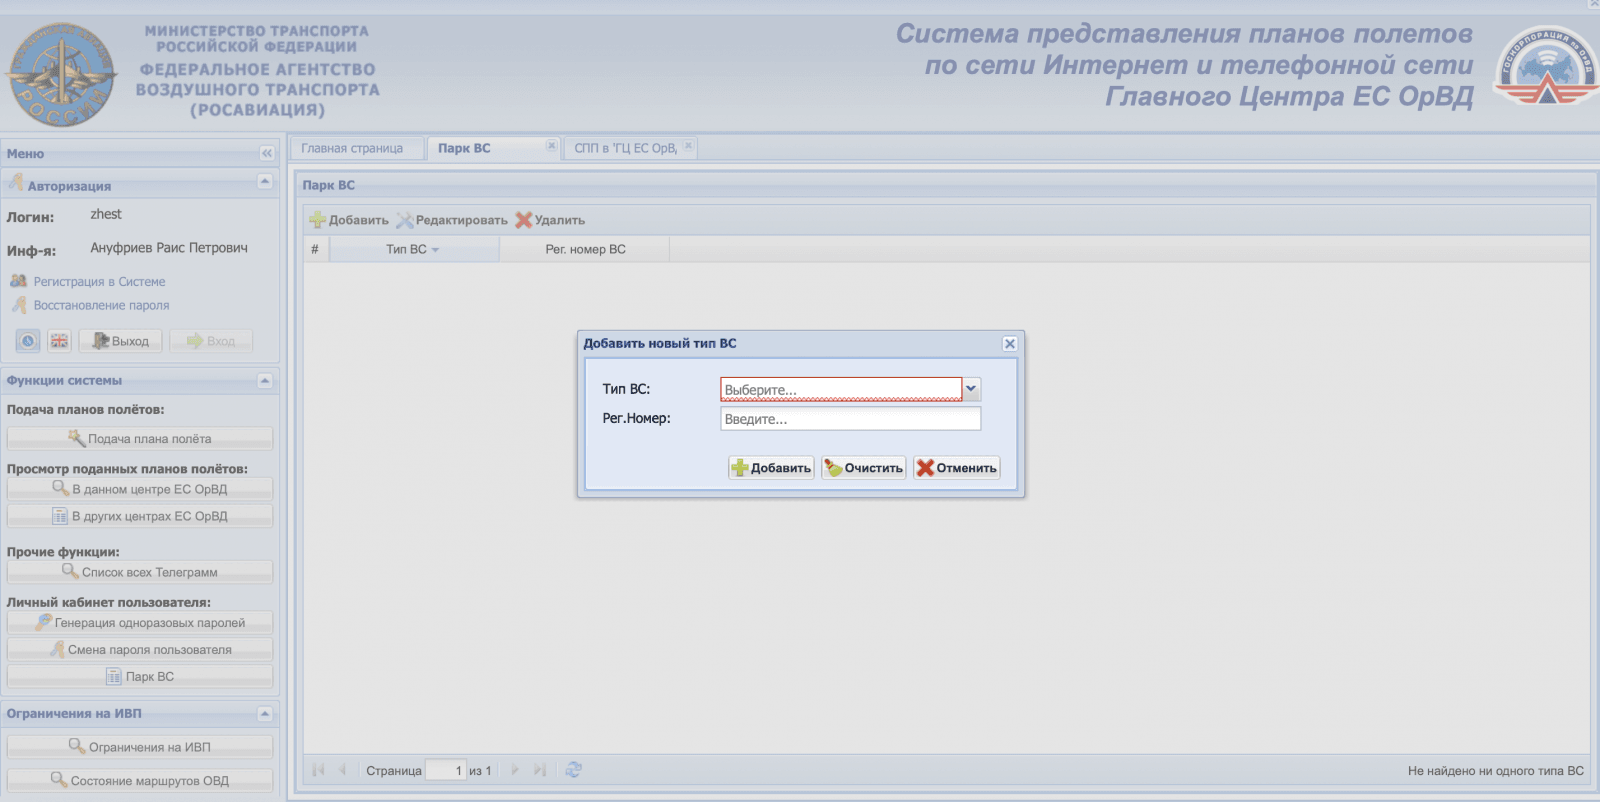Viewport: 1600px width, 802px height.
Task: Open В данном центре ЕС ОрВД
Action: point(140,489)
